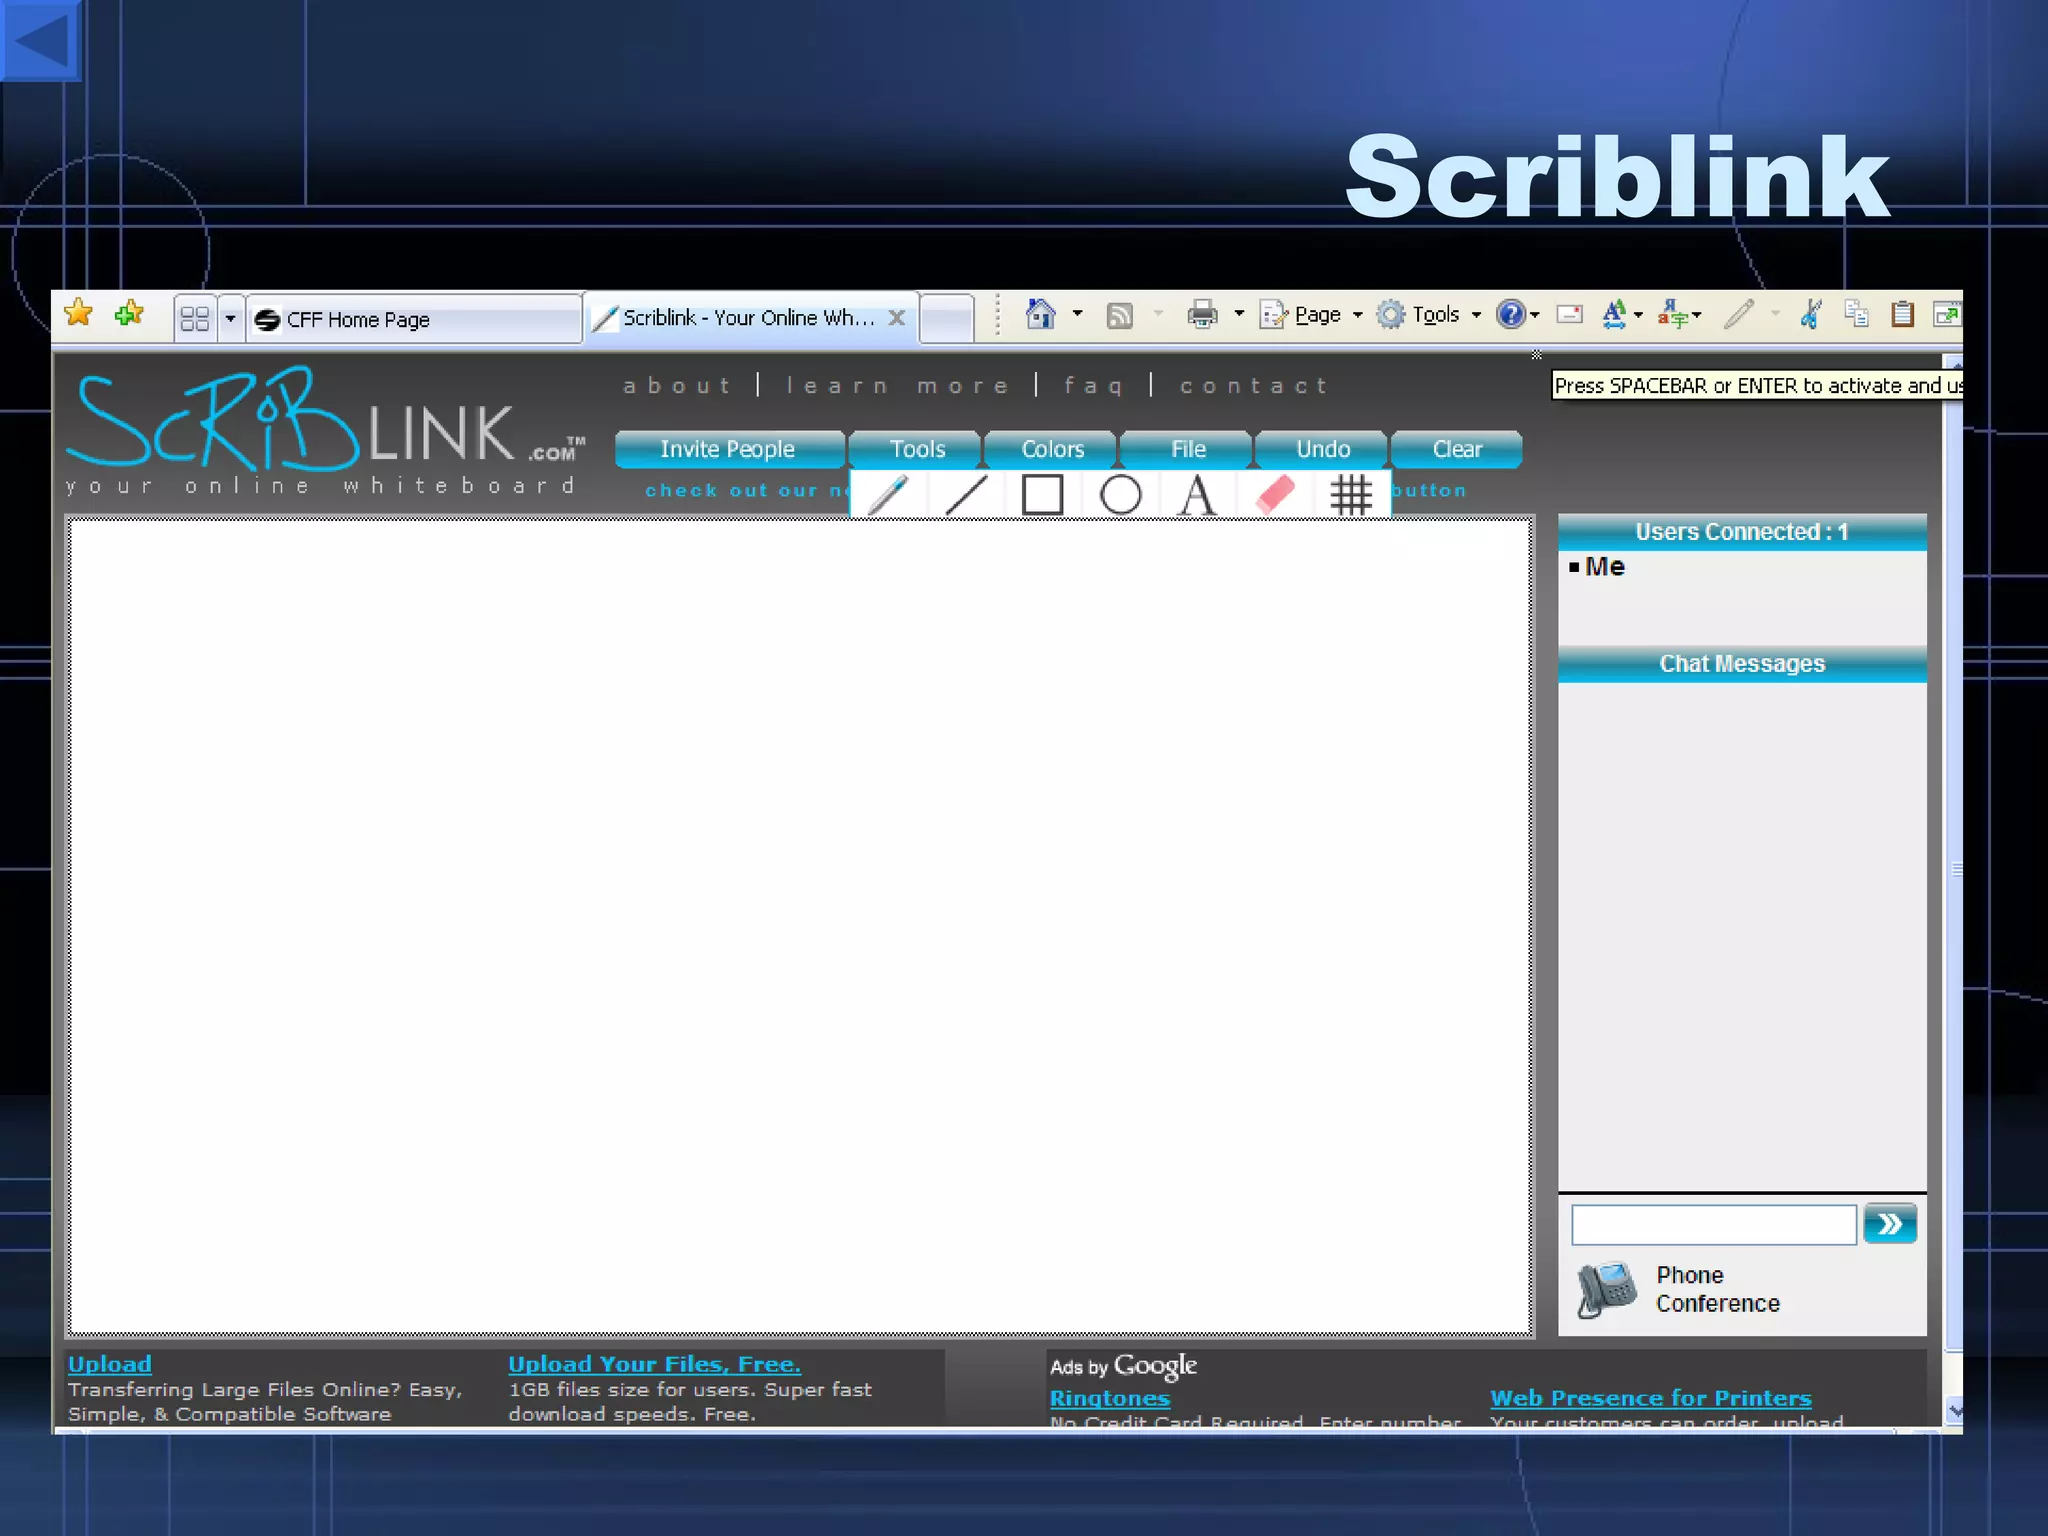This screenshot has width=2048, height=1536.
Task: Click on the whiteboard drawing canvas
Action: point(800,926)
